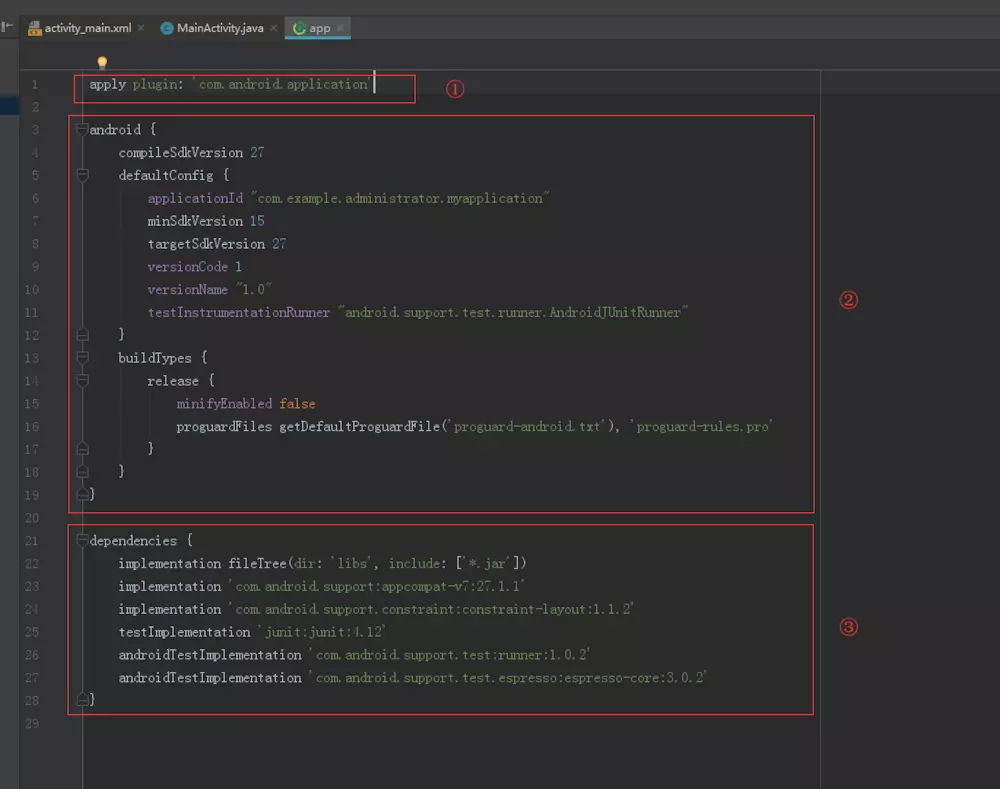Click the applicationId string value
The height and width of the screenshot is (789, 1000).
coord(400,198)
